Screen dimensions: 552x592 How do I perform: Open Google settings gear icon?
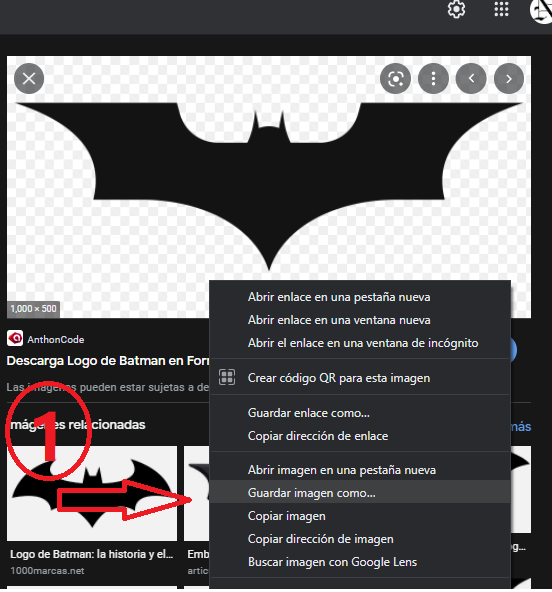tap(456, 9)
